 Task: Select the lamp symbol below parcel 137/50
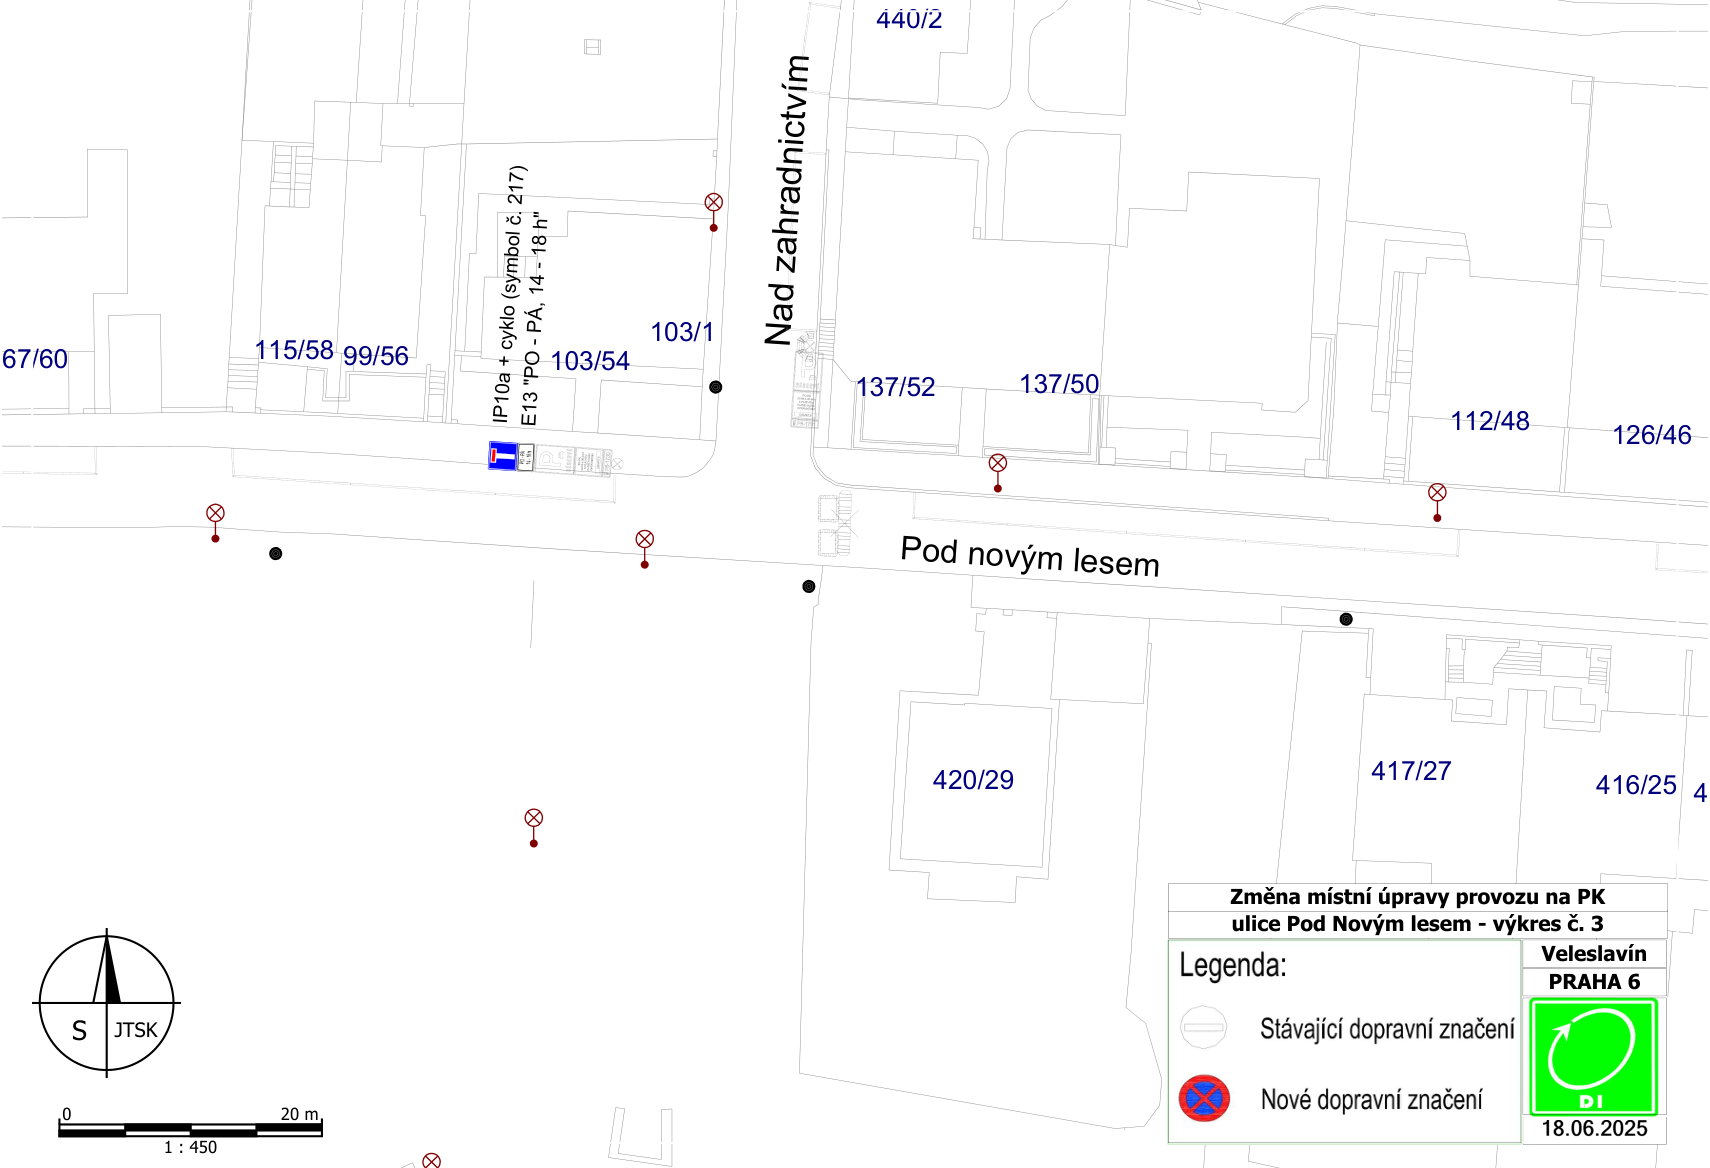998,473
